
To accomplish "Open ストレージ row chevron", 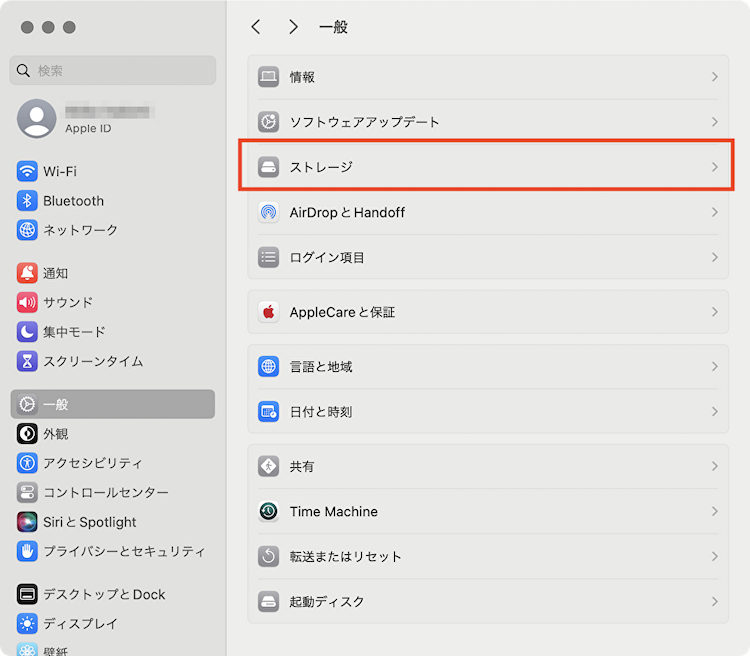I will [715, 167].
